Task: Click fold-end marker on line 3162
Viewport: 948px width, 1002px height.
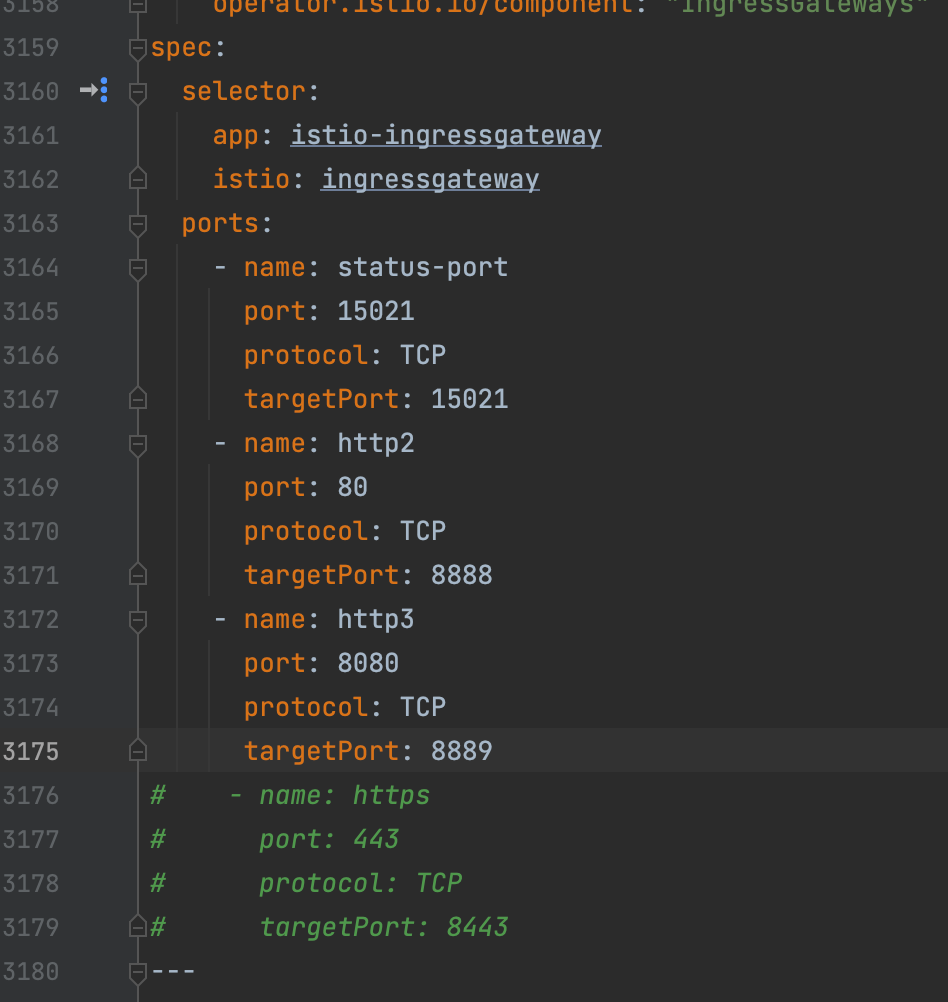Action: pyautogui.click(x=138, y=179)
